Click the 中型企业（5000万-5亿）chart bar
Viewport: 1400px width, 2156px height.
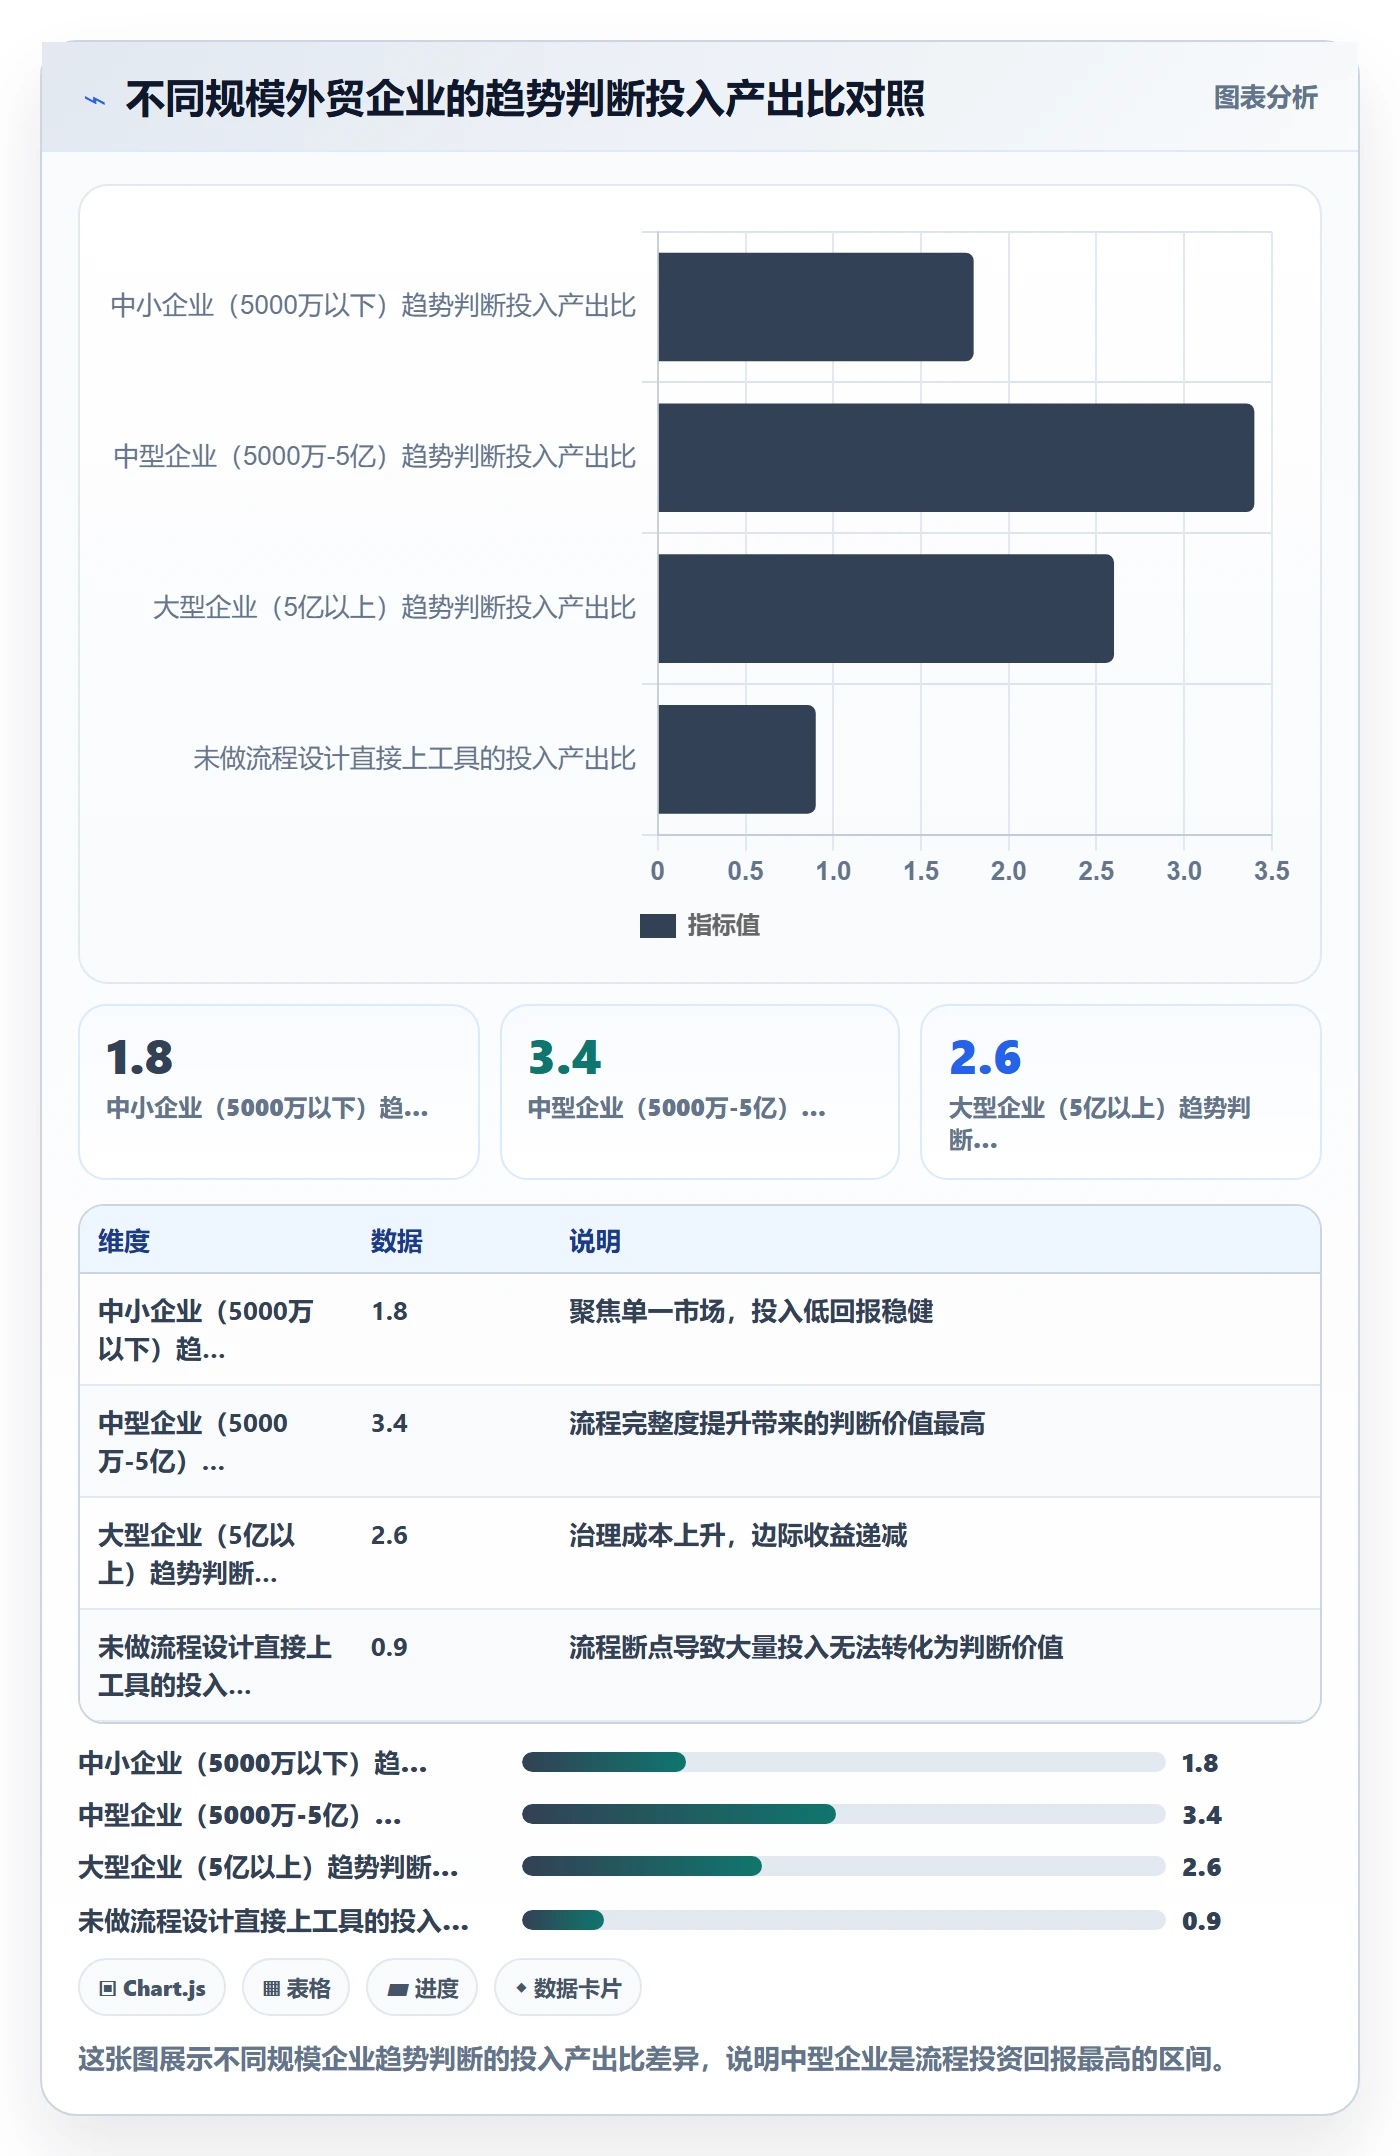(x=956, y=458)
